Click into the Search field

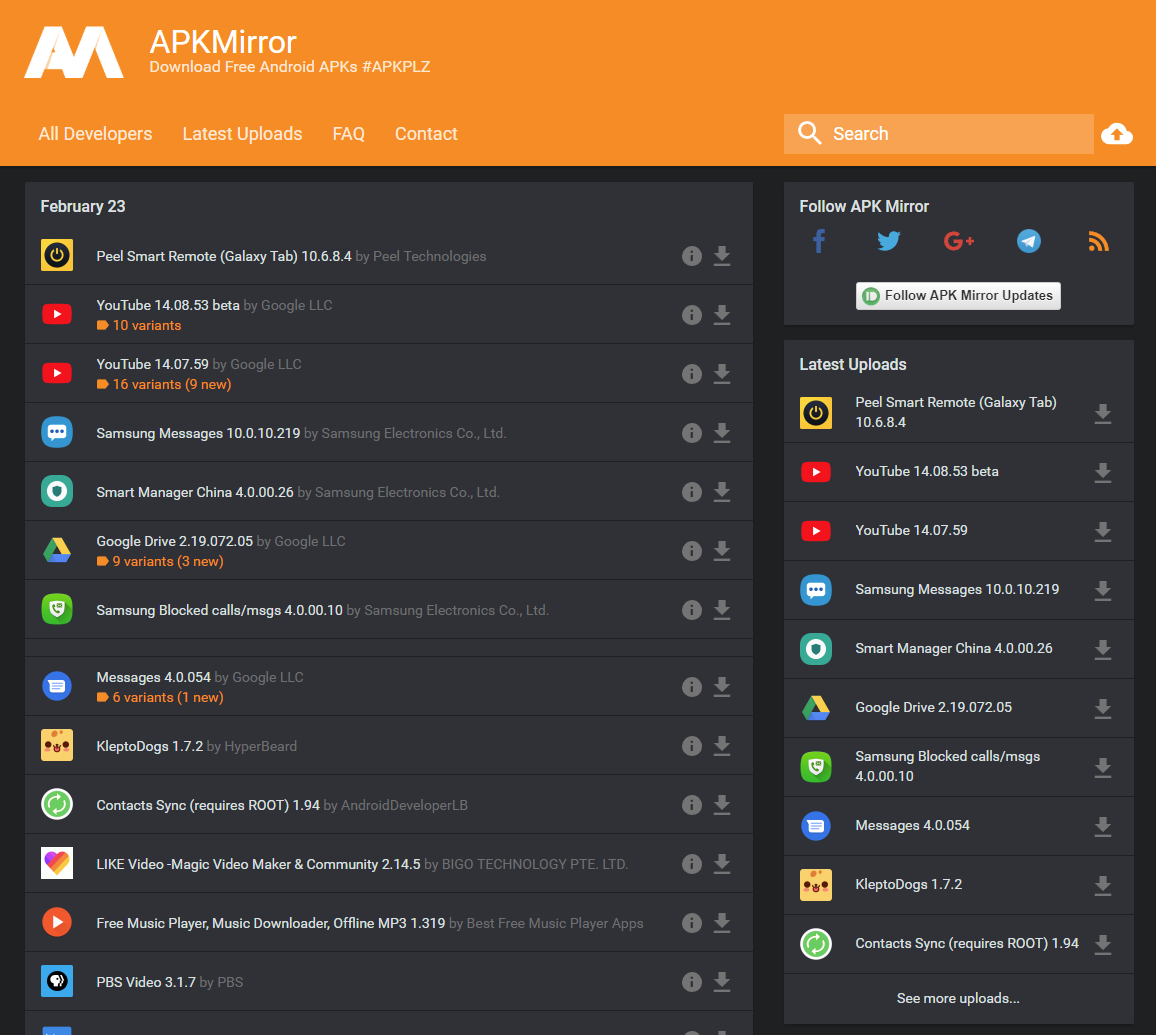939,134
